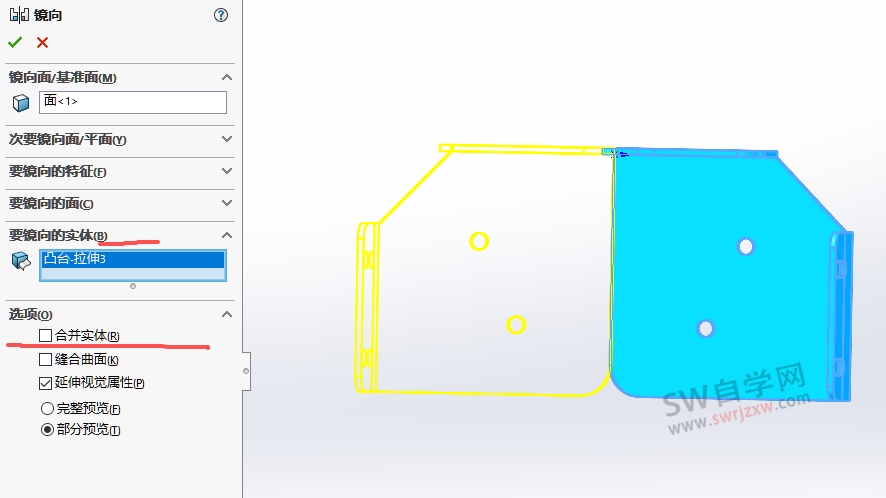Select the 部分预览 radio button
The height and width of the screenshot is (498, 886).
[47, 430]
